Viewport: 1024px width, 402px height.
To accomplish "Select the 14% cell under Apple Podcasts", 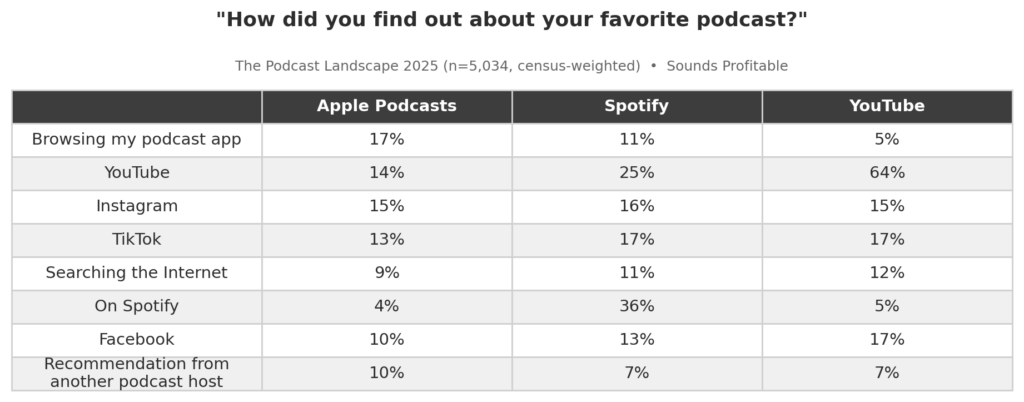I will coord(386,173).
